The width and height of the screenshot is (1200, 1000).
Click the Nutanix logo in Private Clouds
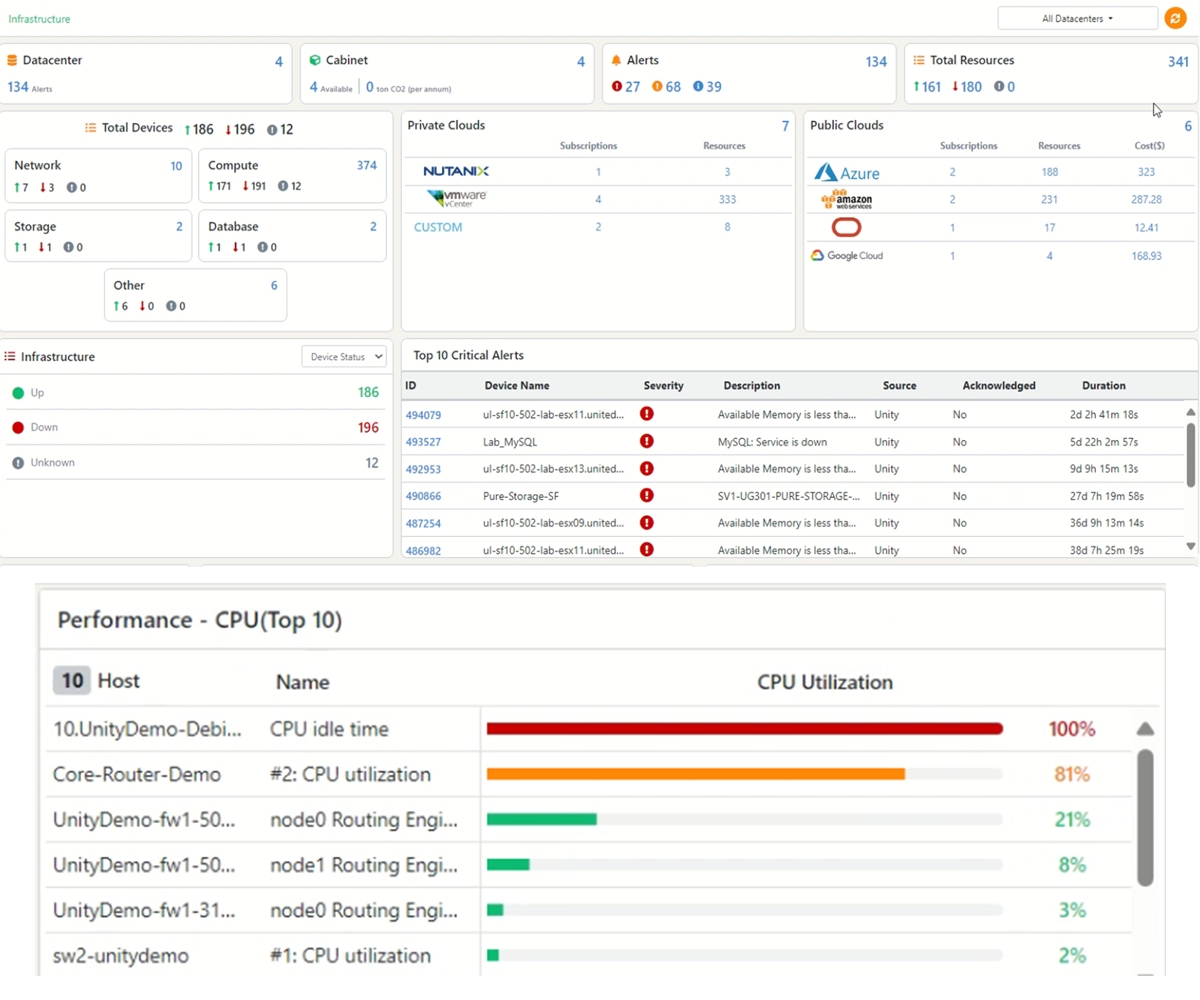coord(455,172)
